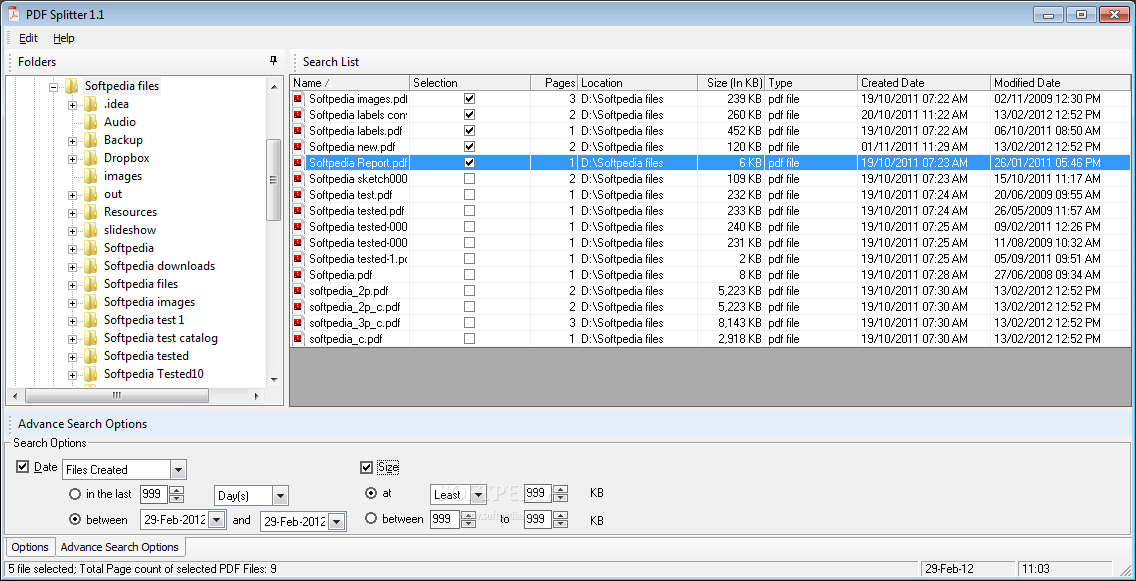Open the end date picker dropdown
The image size is (1136, 581).
click(336, 521)
